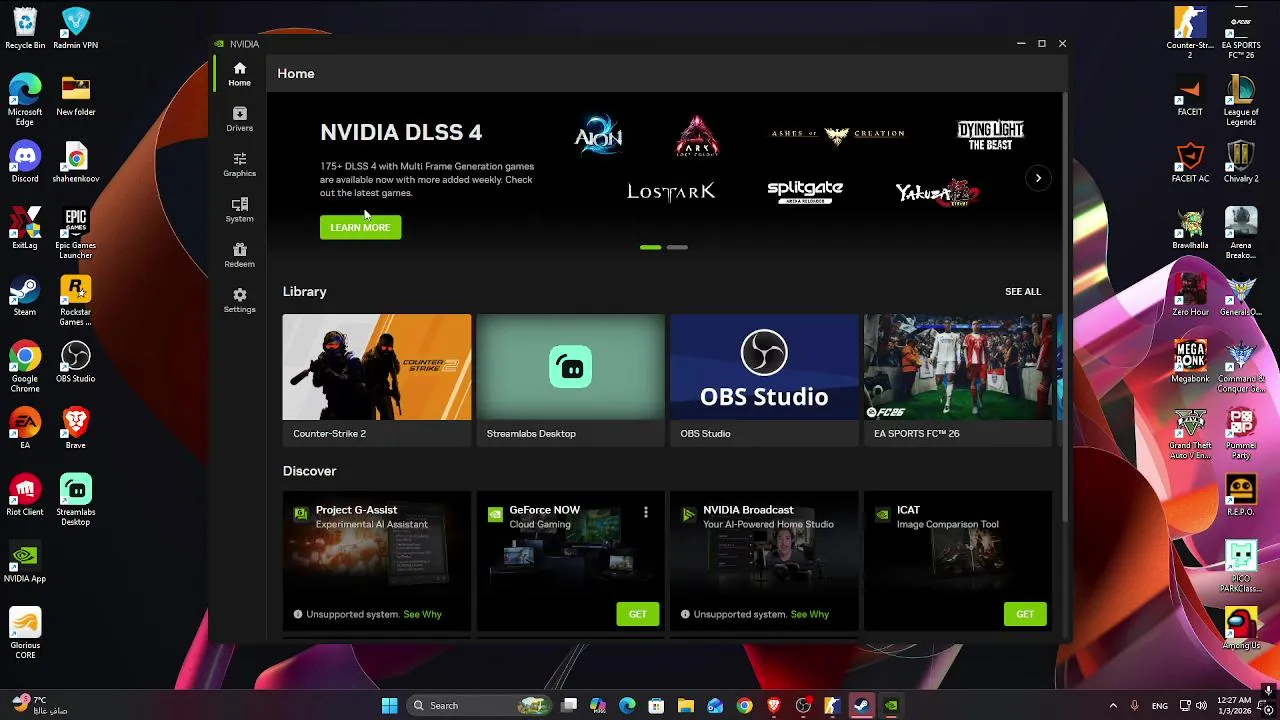Viewport: 1280px width, 720px height.
Task: Open File Explorer from the taskbar
Action: click(686, 705)
